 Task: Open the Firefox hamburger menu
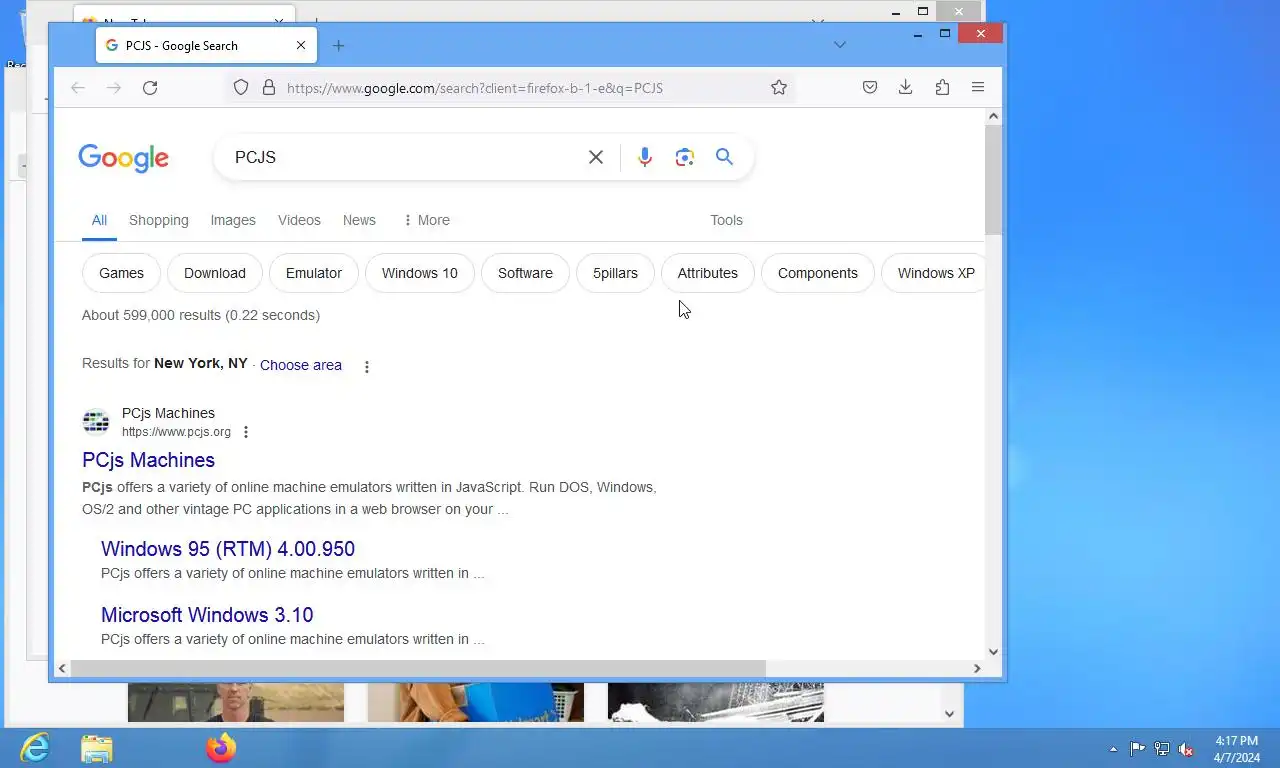click(978, 88)
